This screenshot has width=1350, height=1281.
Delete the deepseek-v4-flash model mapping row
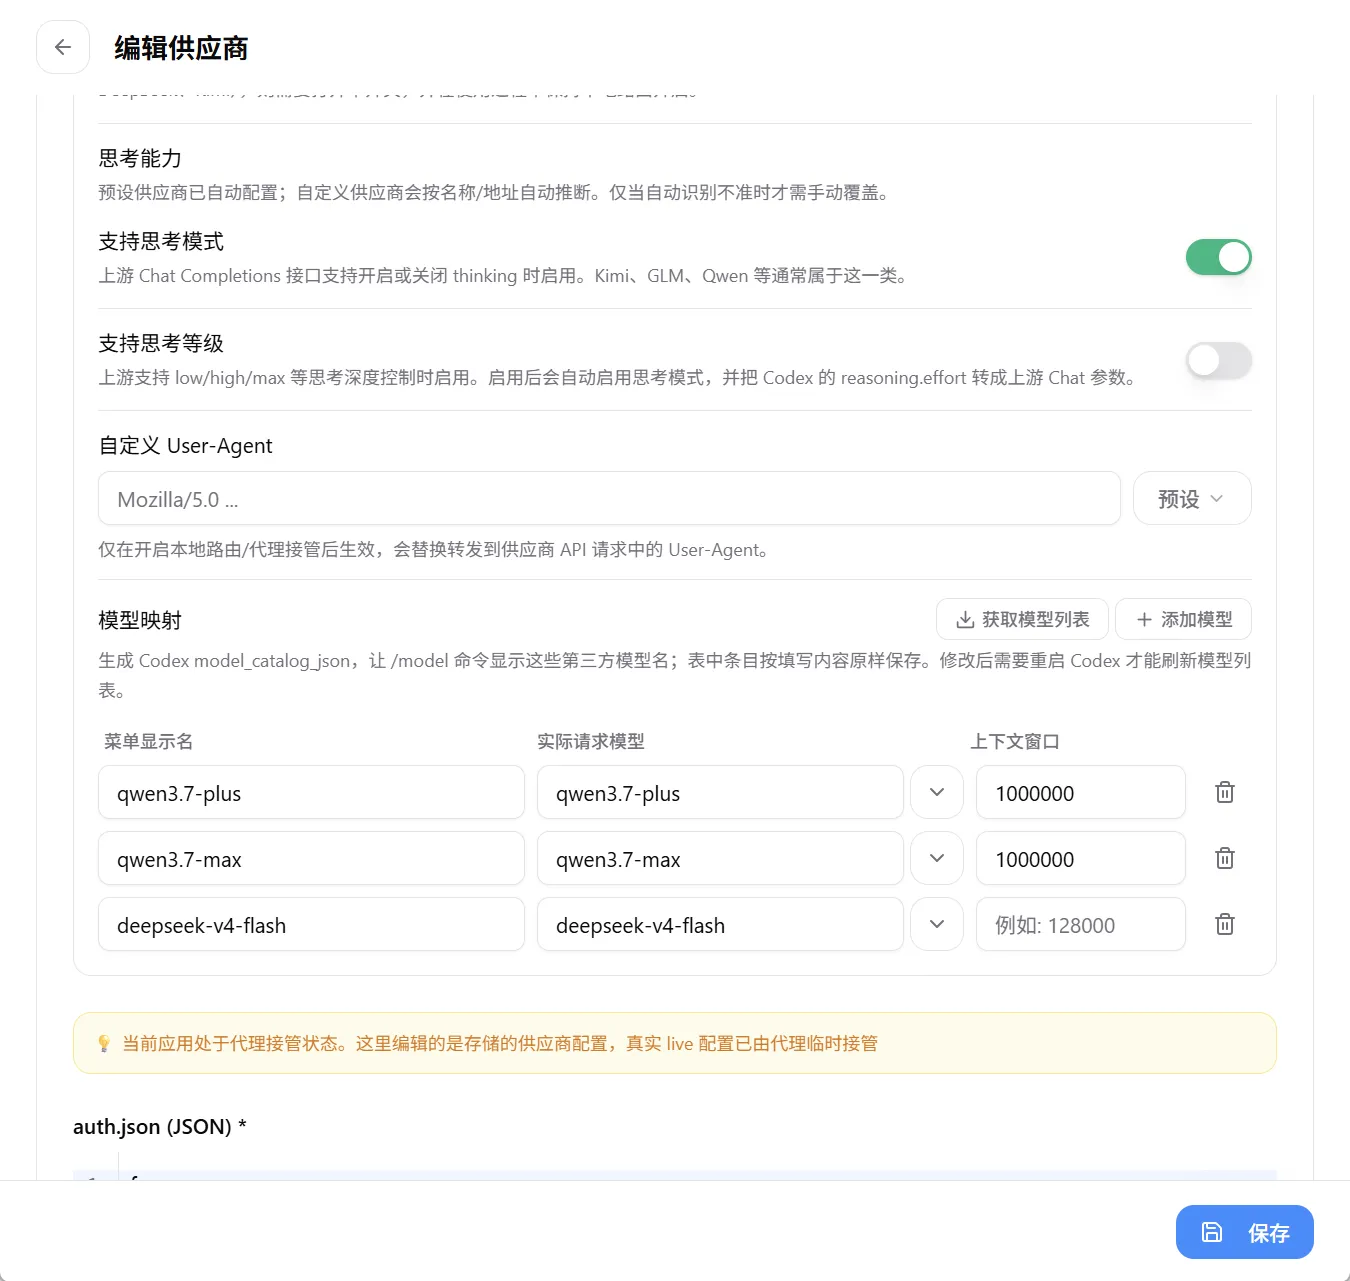1224,925
